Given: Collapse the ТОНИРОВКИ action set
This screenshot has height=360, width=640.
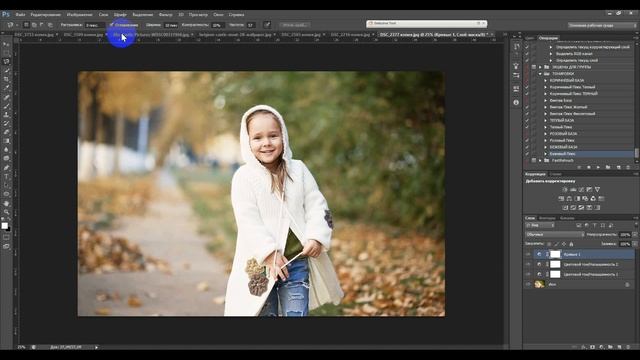Looking at the screenshot, I should point(540,73).
